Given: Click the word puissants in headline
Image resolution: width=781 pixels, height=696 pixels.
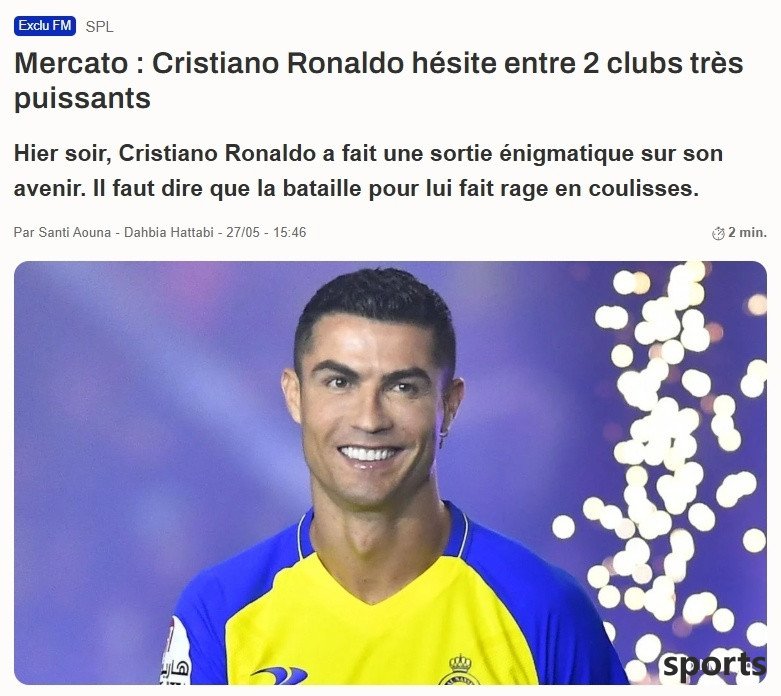Looking at the screenshot, I should pos(82,99).
